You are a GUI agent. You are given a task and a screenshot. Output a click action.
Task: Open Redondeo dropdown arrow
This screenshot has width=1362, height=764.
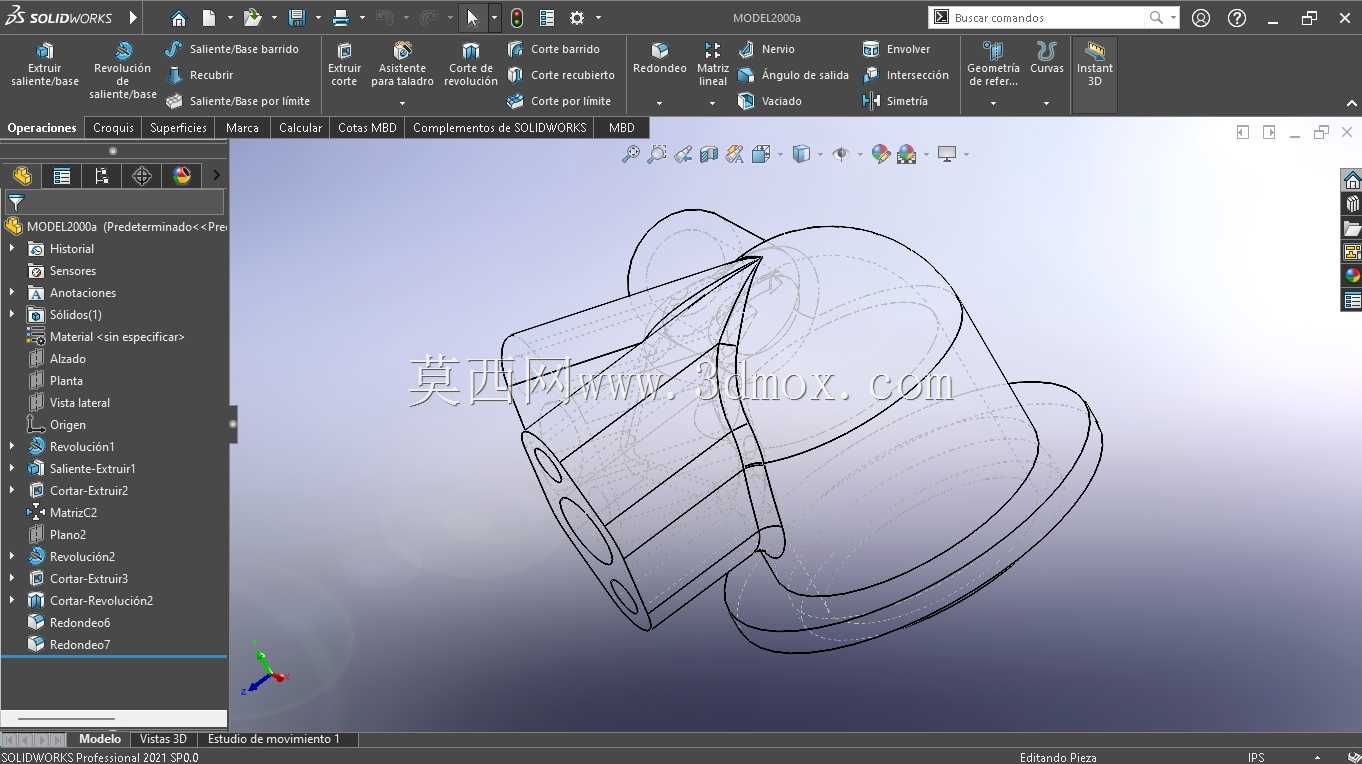[659, 102]
